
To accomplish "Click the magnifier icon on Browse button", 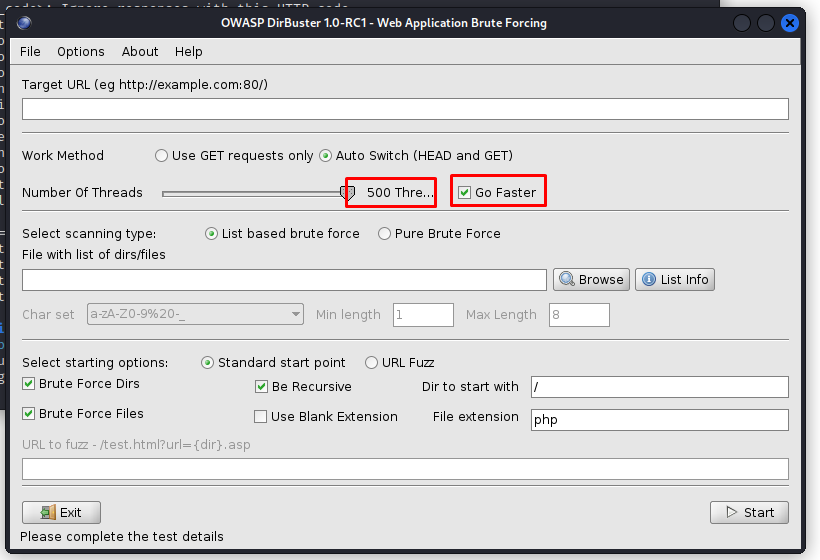I will [x=566, y=279].
